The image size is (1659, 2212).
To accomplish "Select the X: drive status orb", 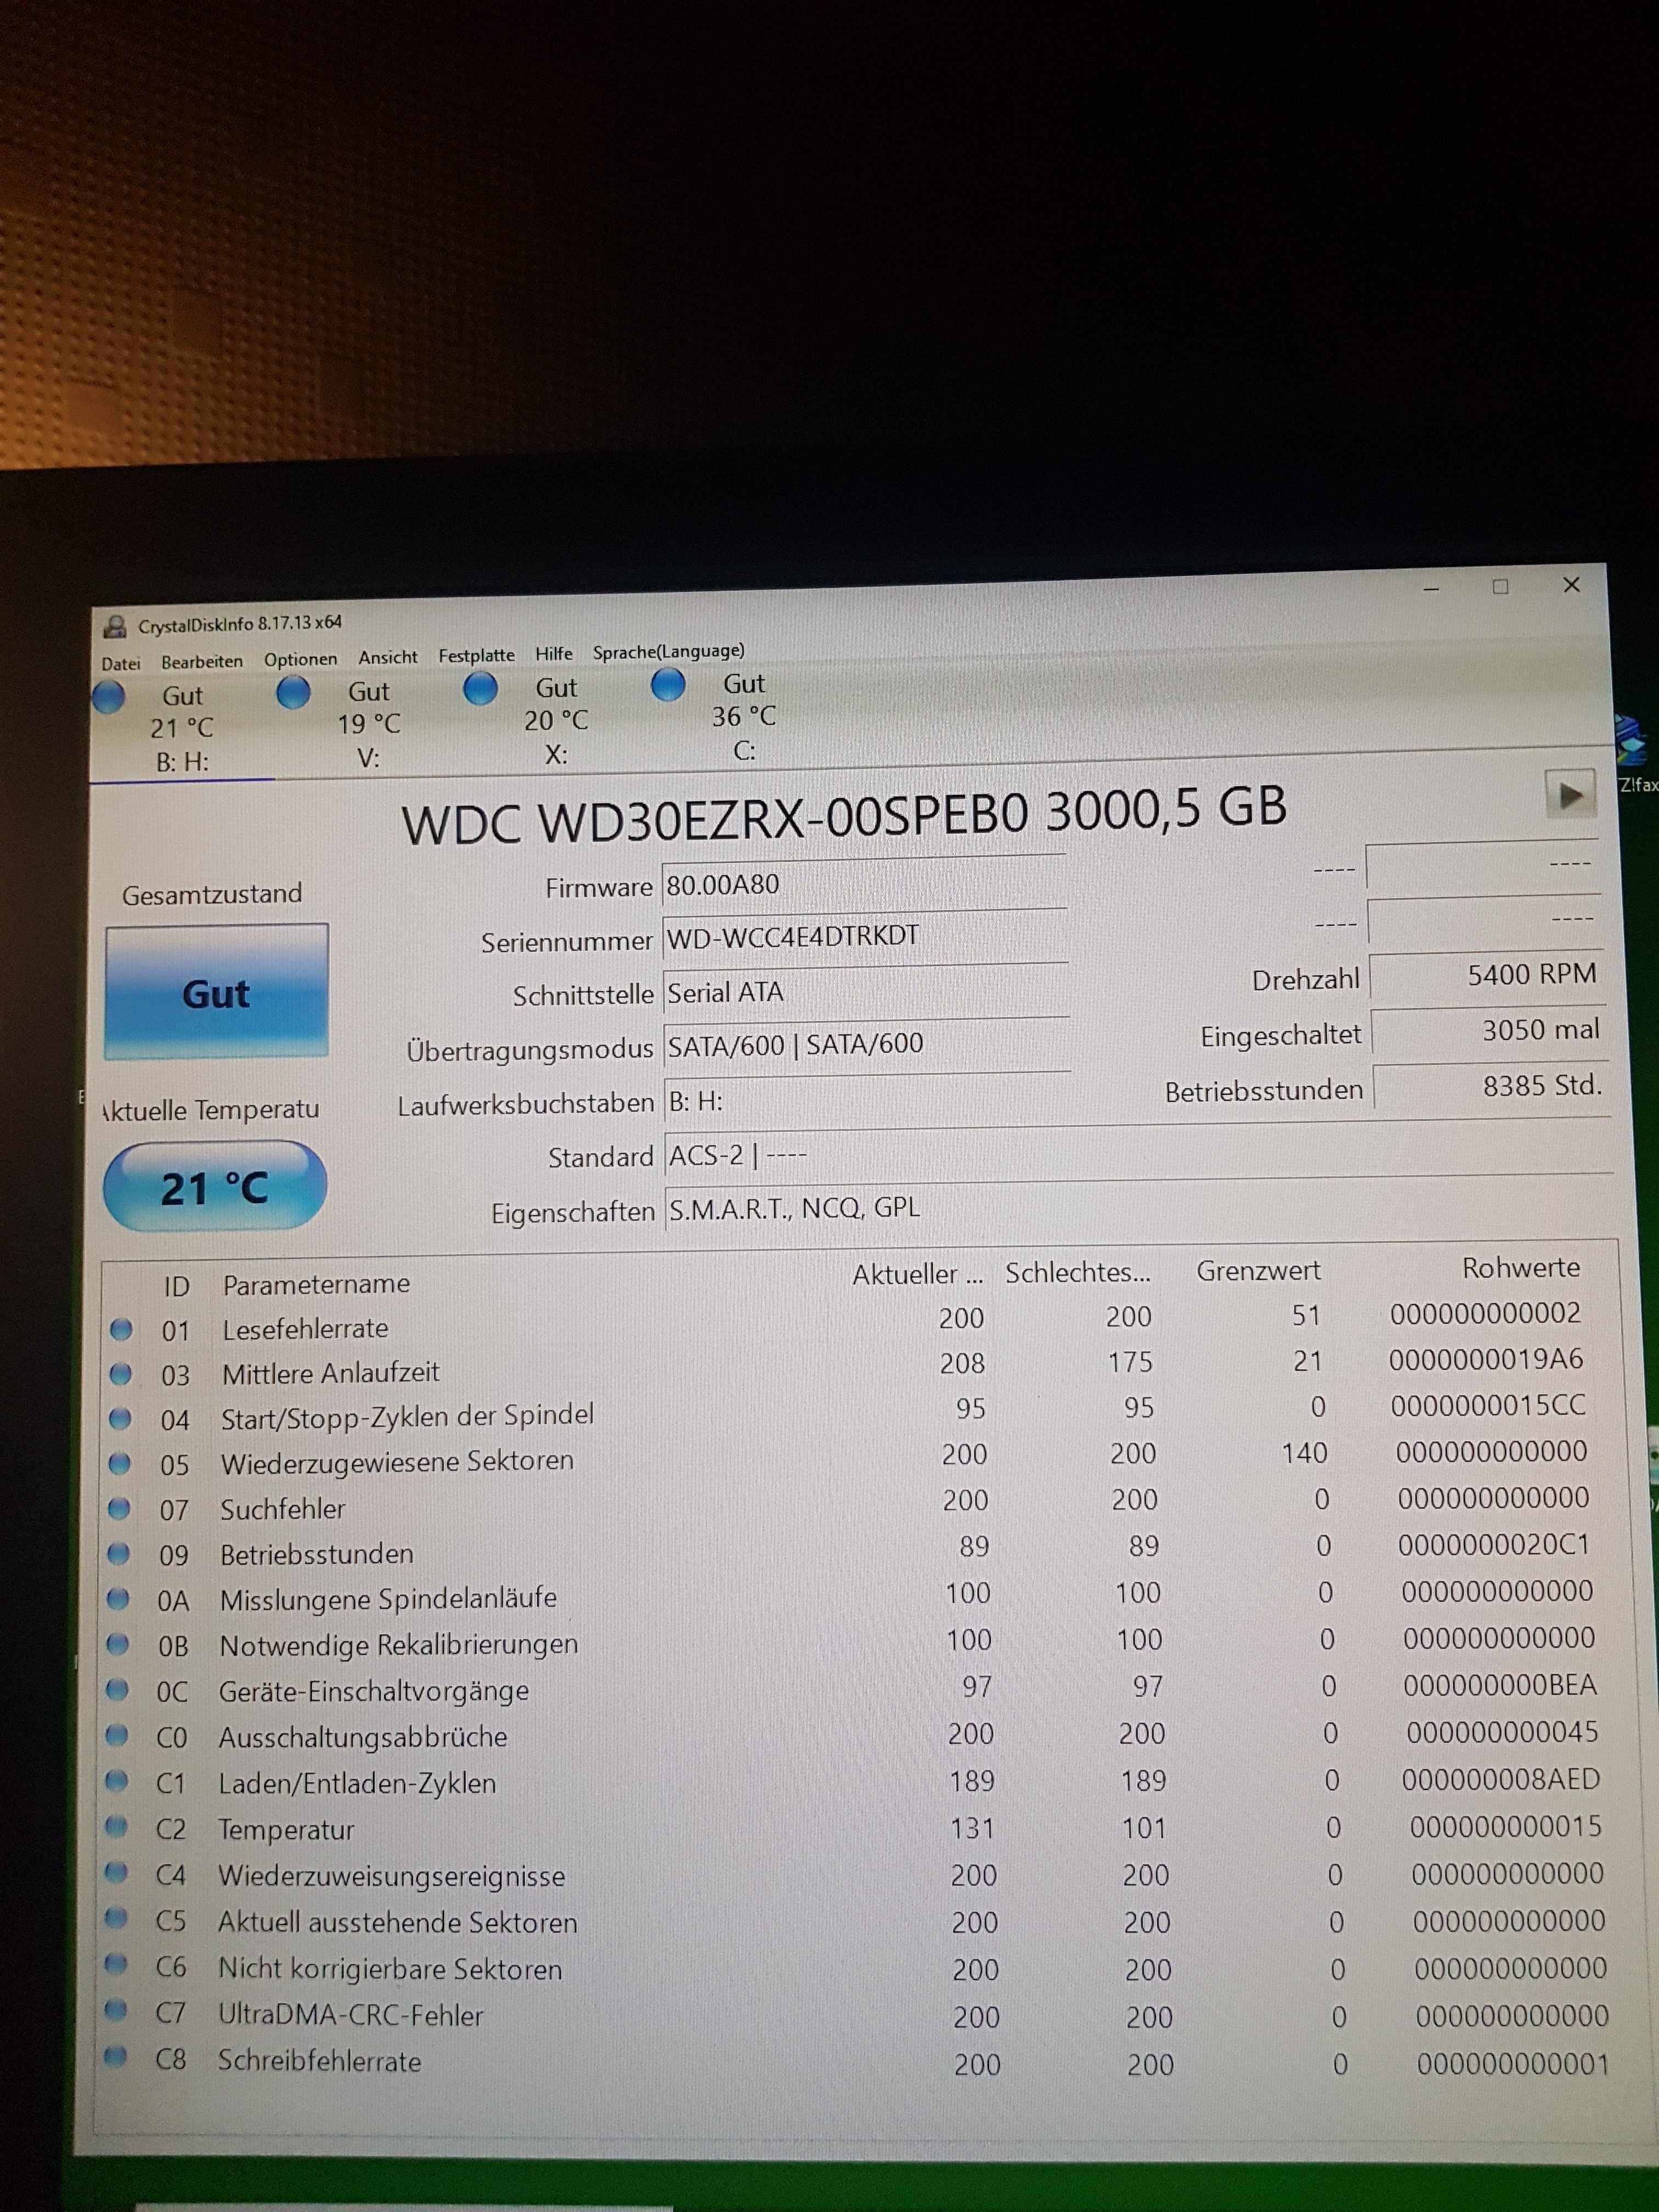I will pyautogui.click(x=481, y=688).
